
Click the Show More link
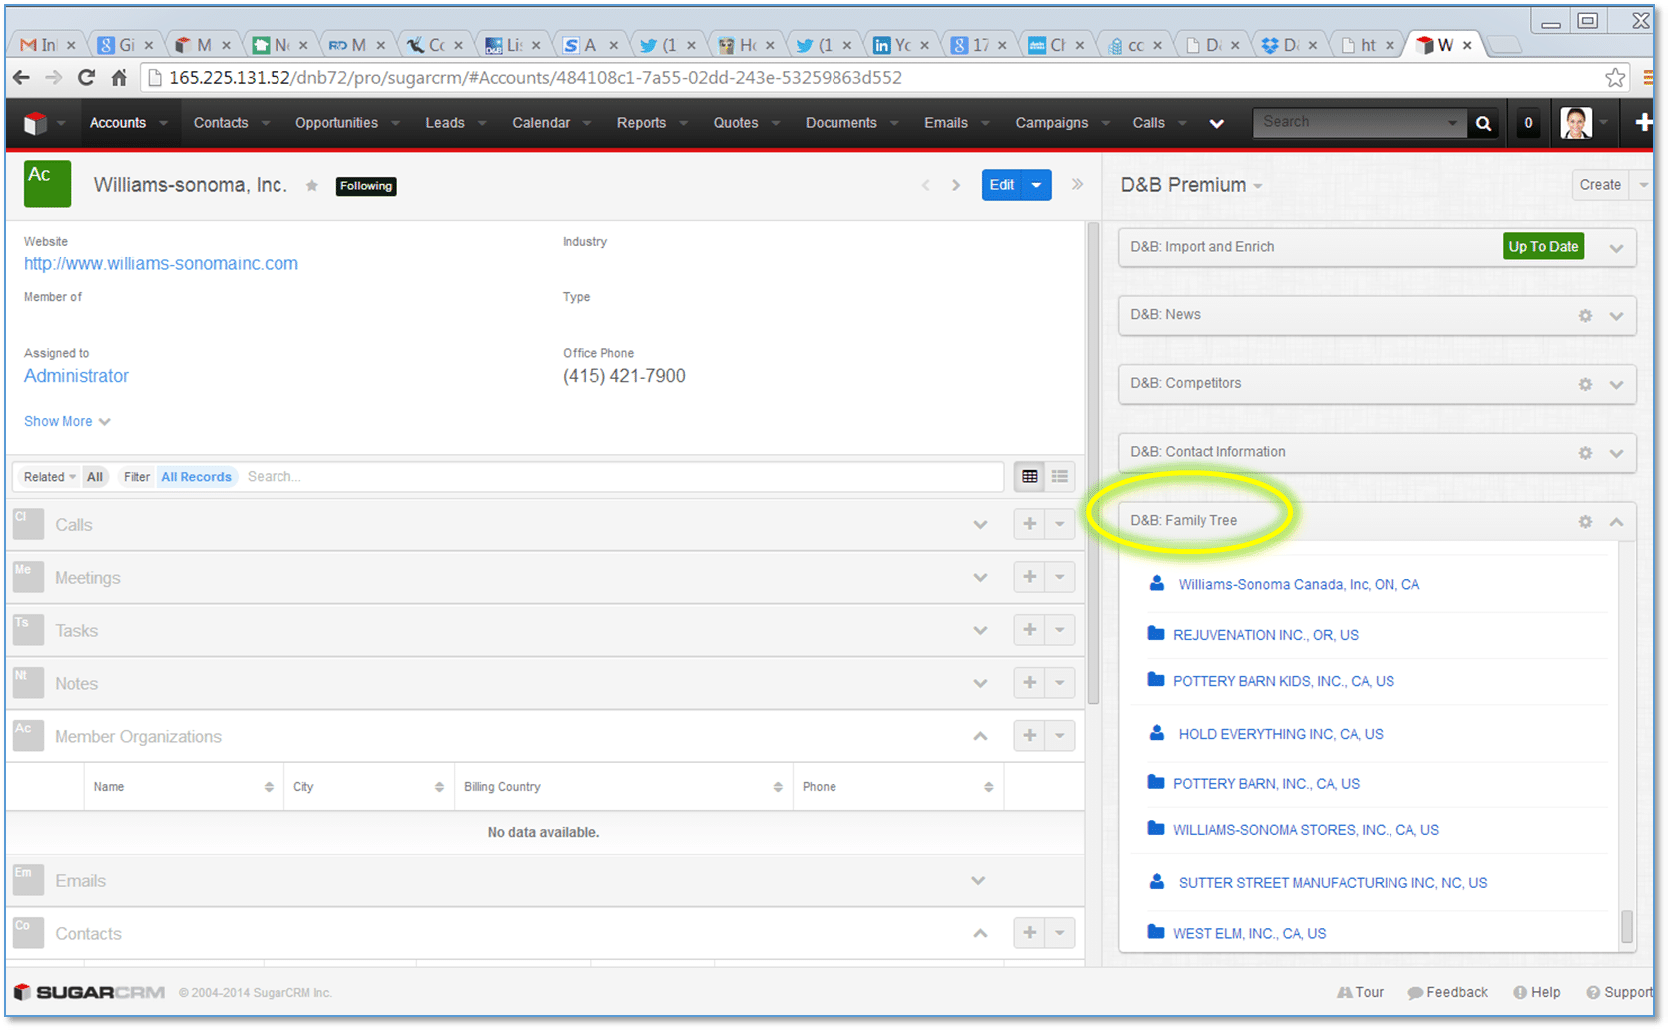click(67, 422)
